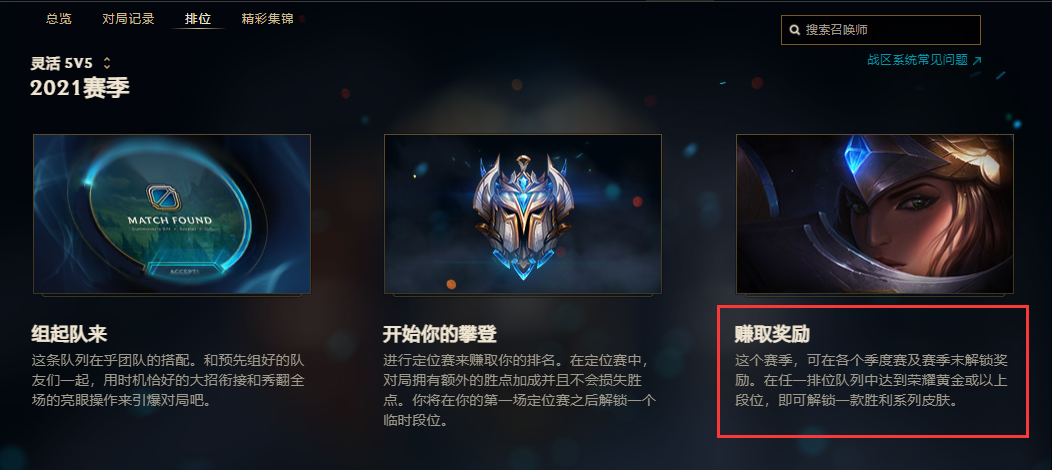Screen dimensions: 1052x470
Task: Focus the 搜索召唤师 search field
Action: pyautogui.click(x=880, y=30)
